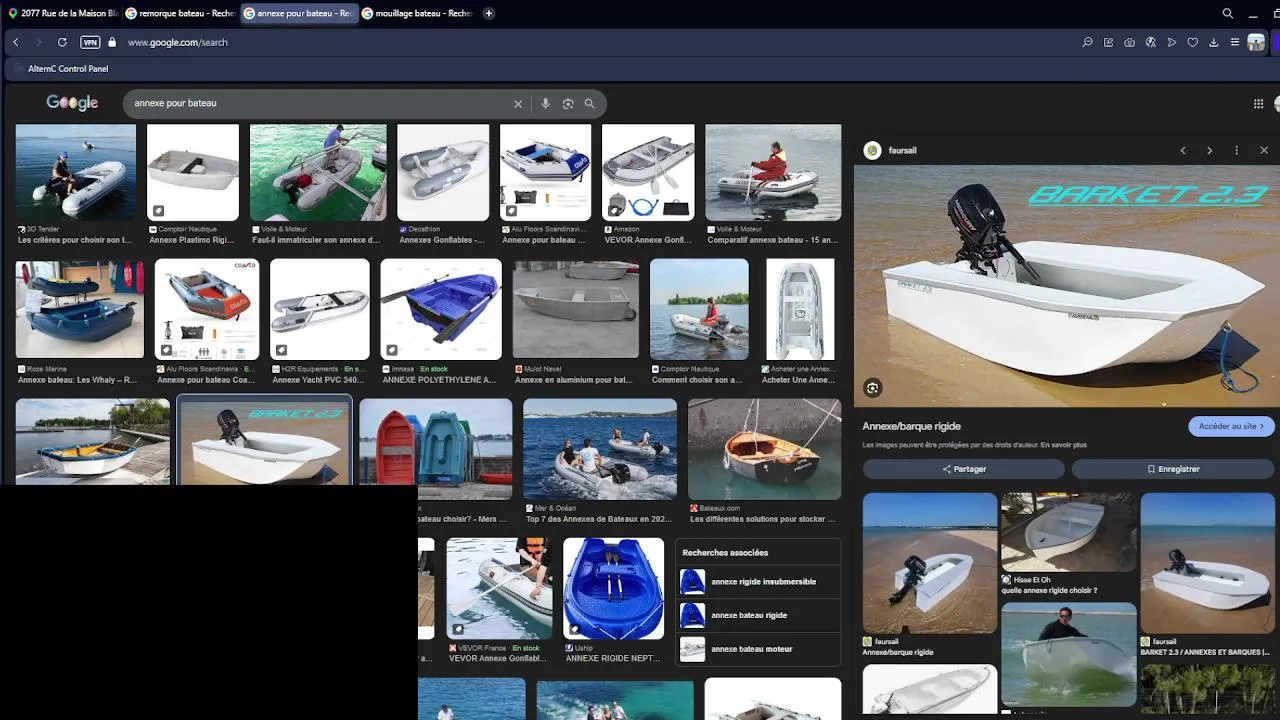Open AlternC Control Panel bookmark

[x=61, y=69]
